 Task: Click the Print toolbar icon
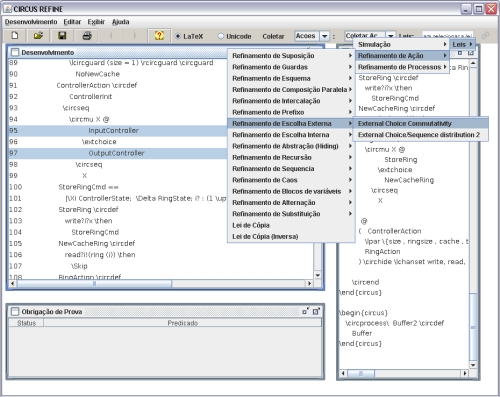pyautogui.click(x=87, y=35)
